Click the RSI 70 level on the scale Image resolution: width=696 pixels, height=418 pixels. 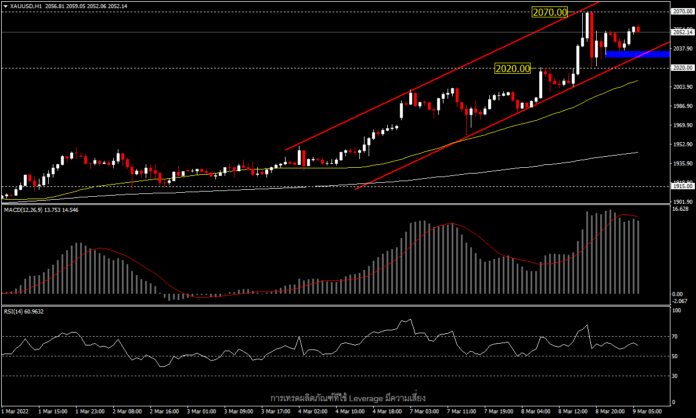click(x=675, y=337)
